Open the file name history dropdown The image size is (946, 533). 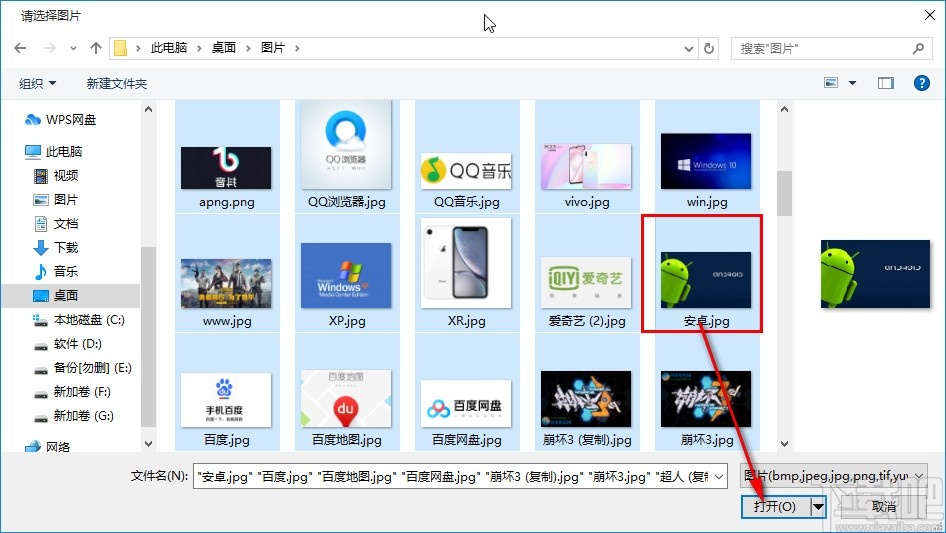[719, 477]
